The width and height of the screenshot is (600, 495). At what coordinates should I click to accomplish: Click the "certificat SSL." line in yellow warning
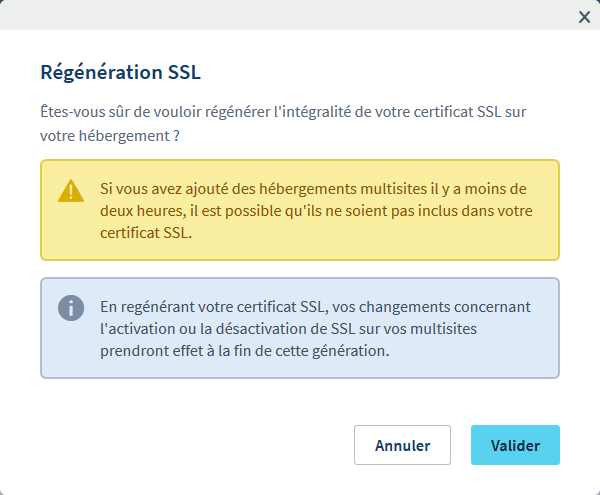coord(144,232)
